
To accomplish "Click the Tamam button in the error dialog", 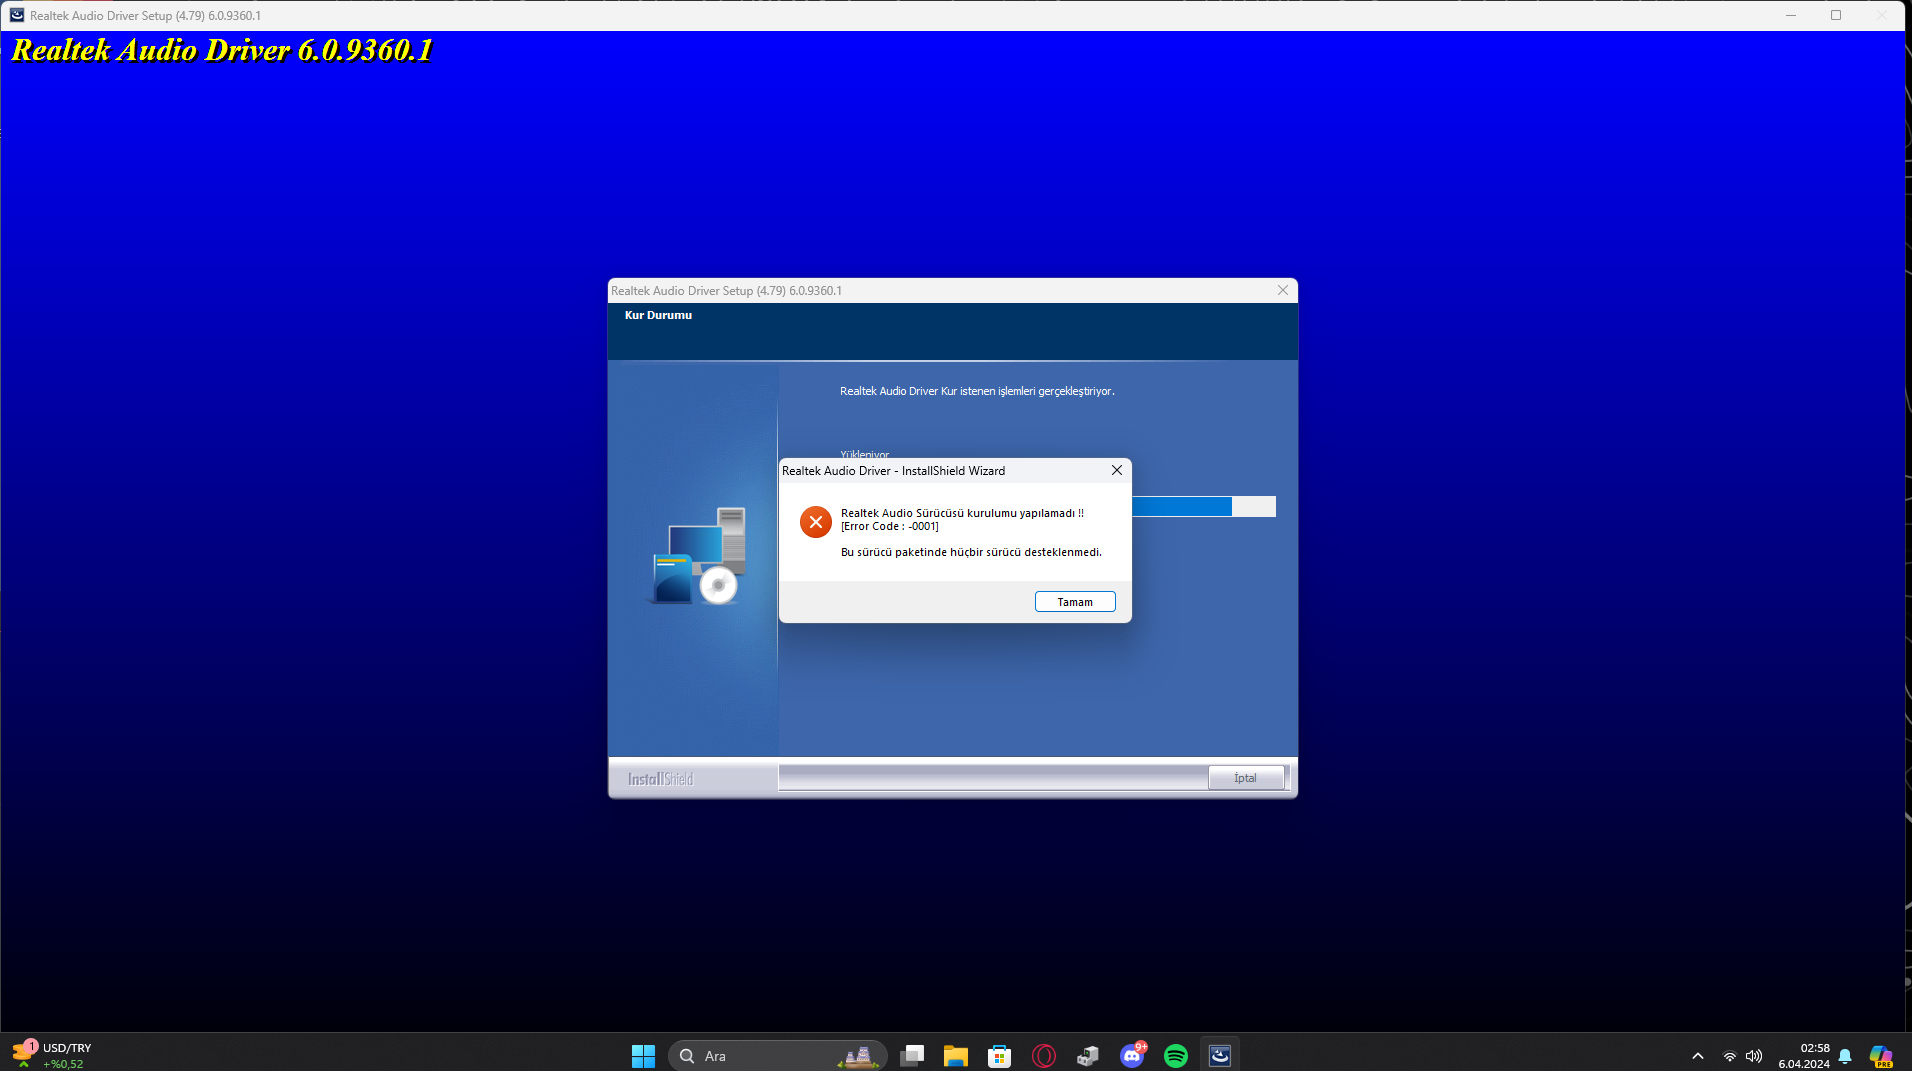I will pyautogui.click(x=1075, y=602).
